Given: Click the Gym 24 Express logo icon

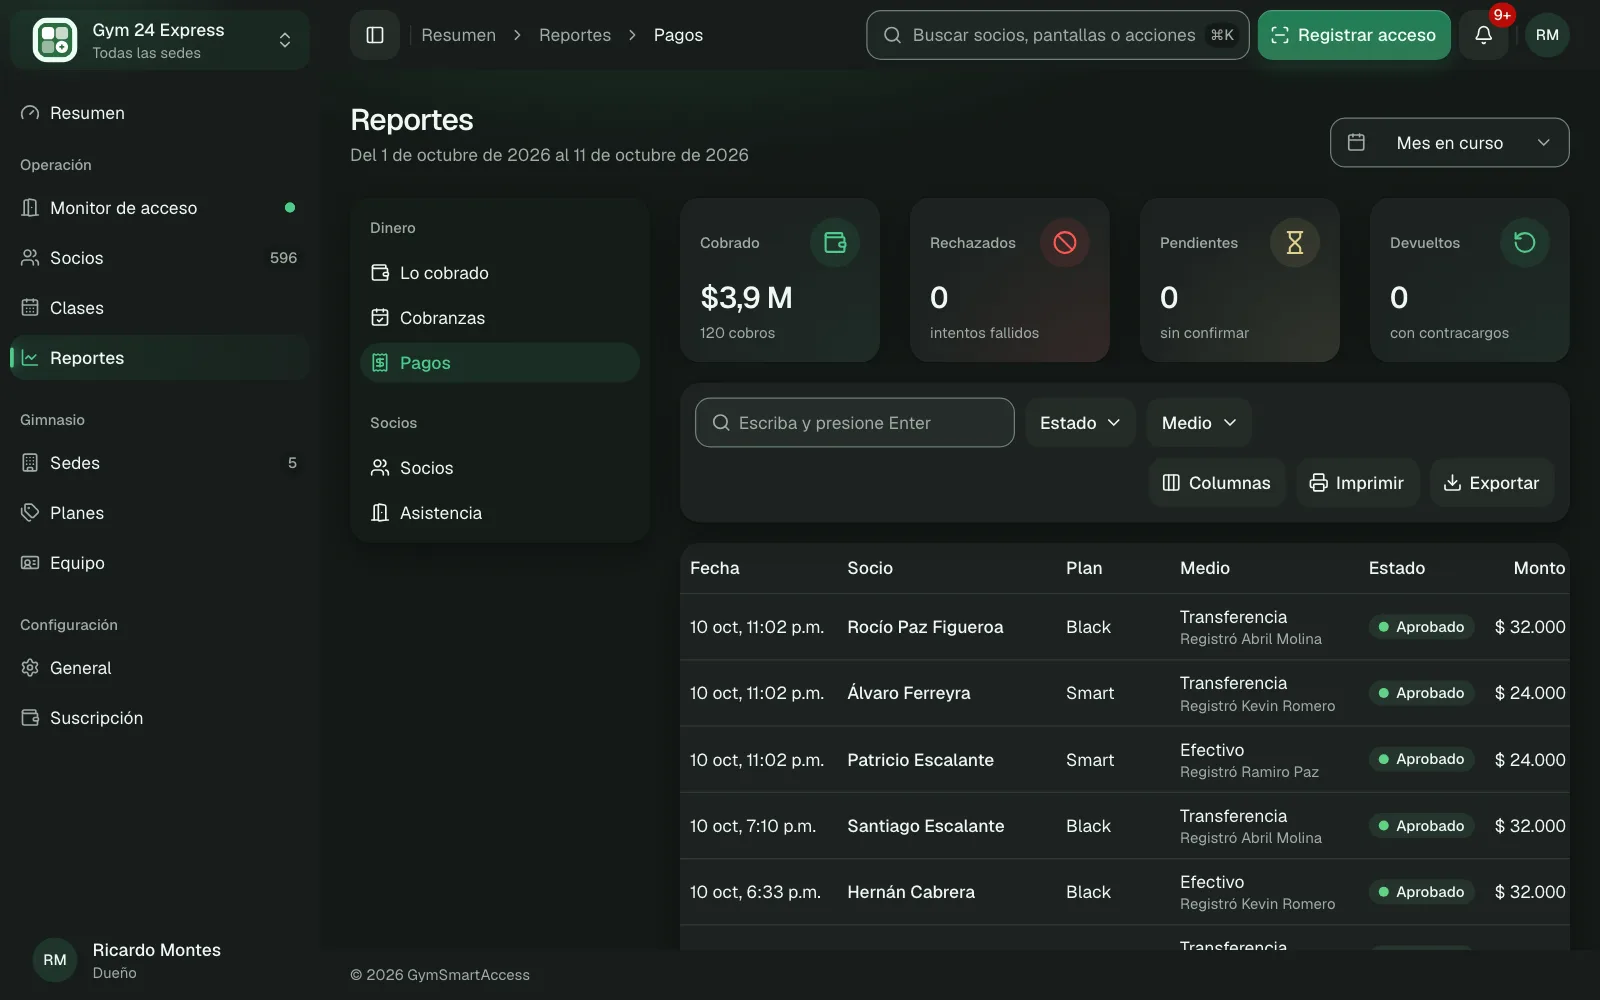Looking at the screenshot, I should coord(55,40).
